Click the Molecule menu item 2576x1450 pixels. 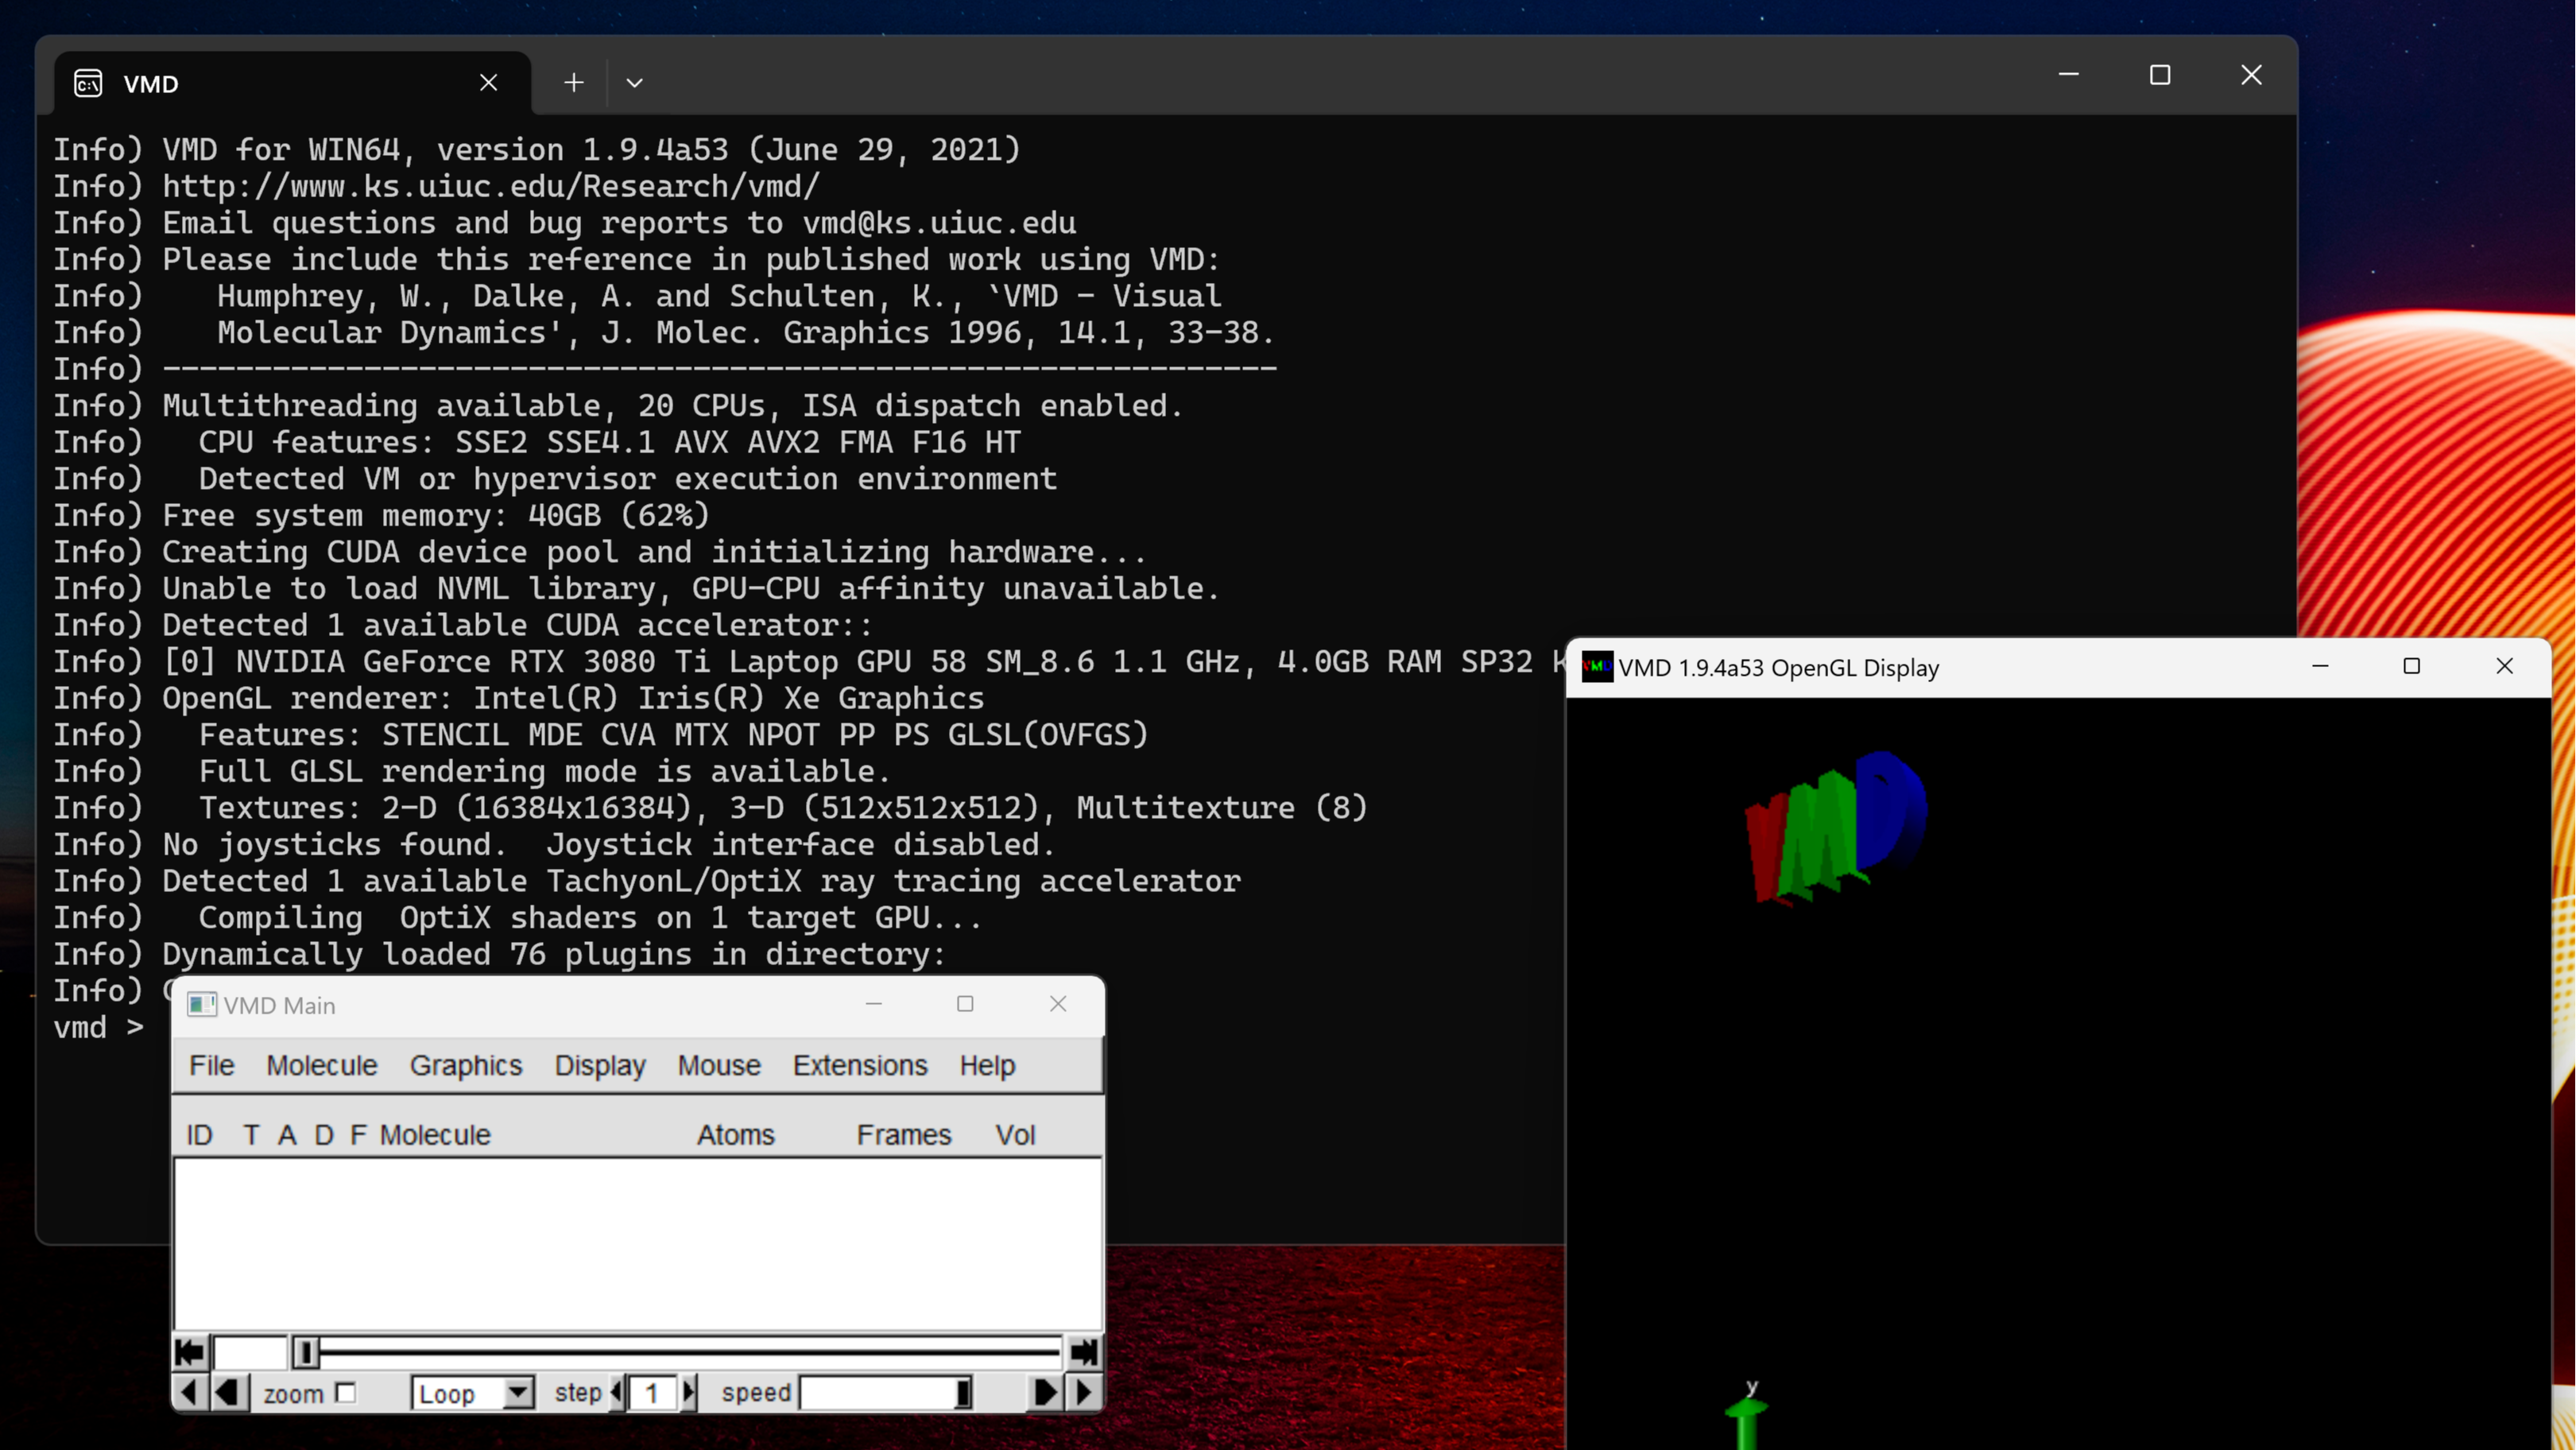tap(322, 1064)
